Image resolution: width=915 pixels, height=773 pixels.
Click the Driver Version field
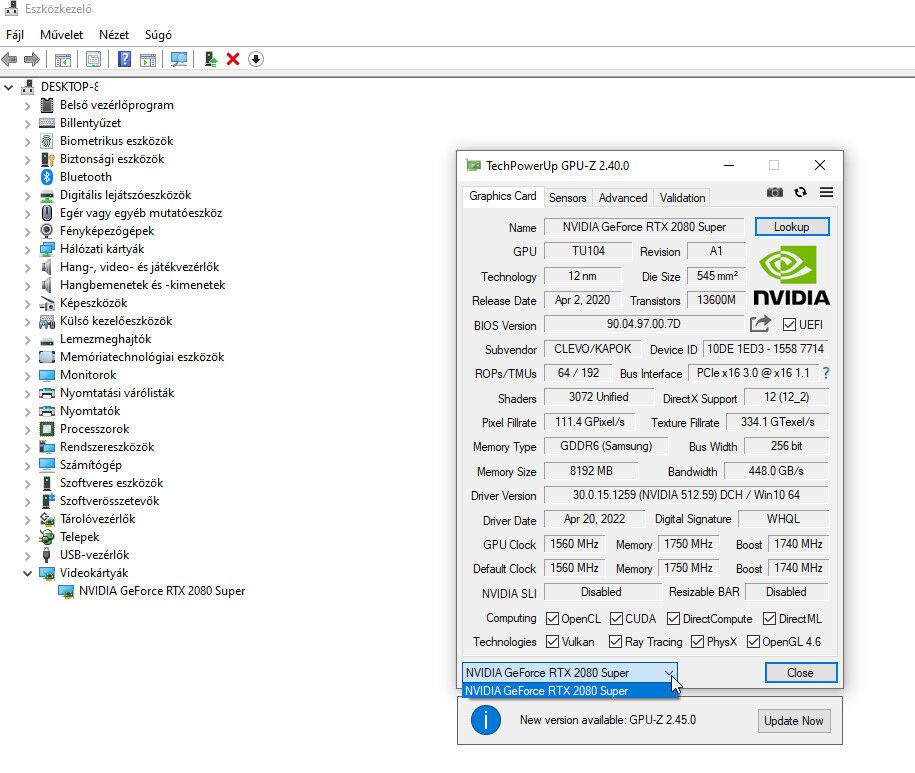686,495
